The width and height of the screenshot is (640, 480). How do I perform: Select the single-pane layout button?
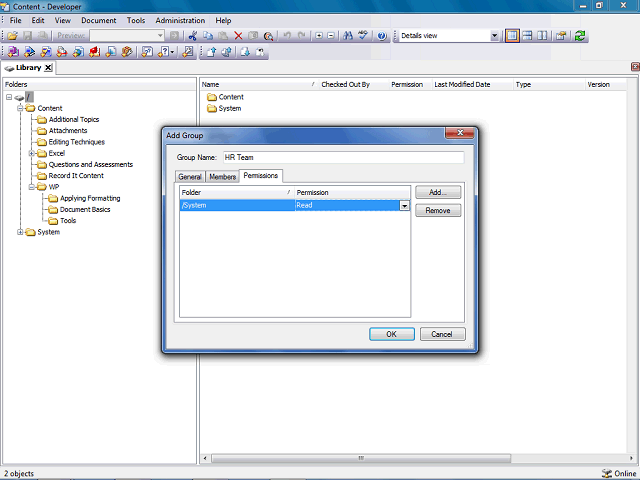(512, 36)
